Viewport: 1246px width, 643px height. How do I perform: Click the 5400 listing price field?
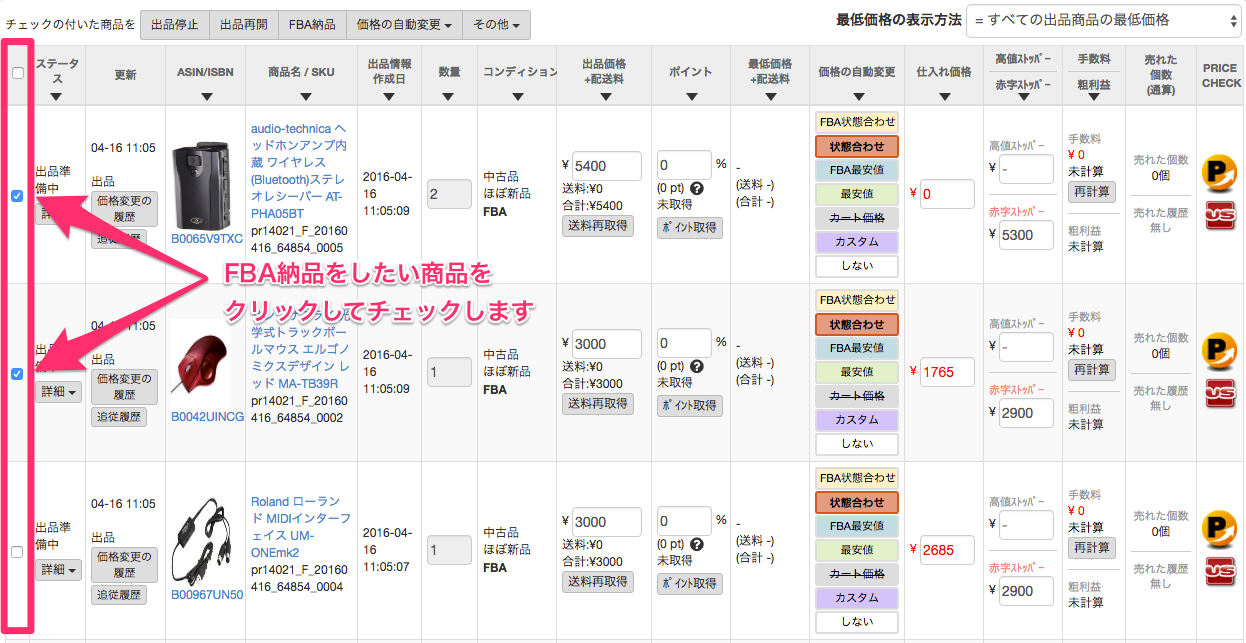coord(607,166)
